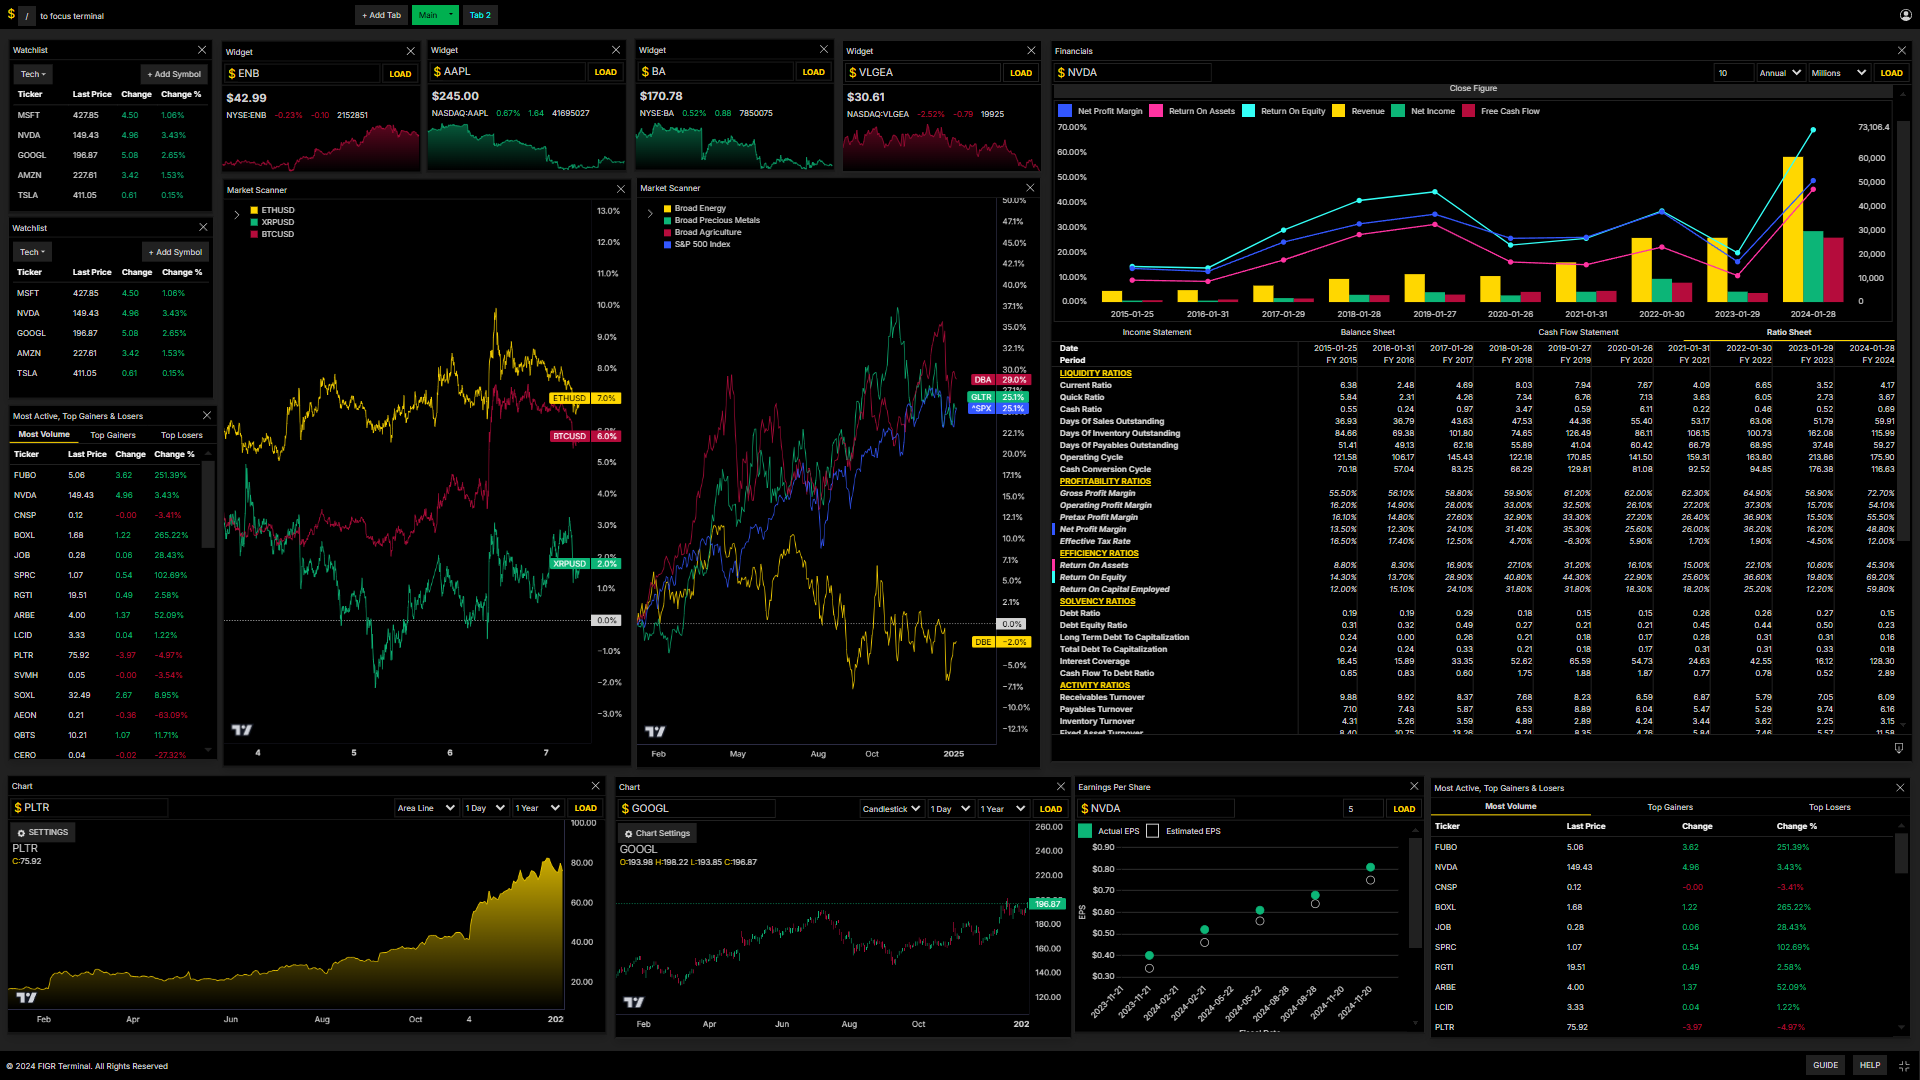1920x1080 pixels.
Task: Open the HELP button
Action: coord(1870,1065)
